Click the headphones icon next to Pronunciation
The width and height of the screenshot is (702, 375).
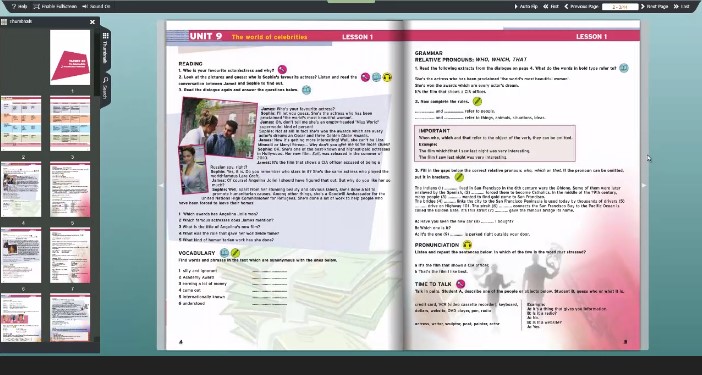[467, 245]
